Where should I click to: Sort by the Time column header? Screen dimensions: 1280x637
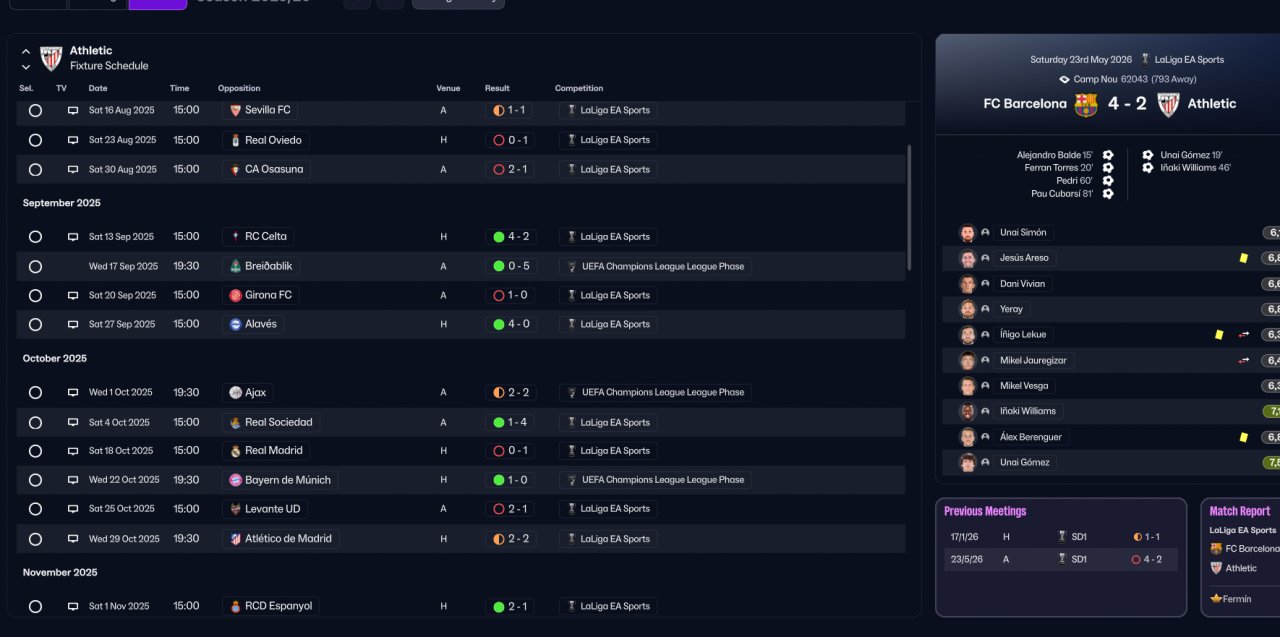point(179,88)
